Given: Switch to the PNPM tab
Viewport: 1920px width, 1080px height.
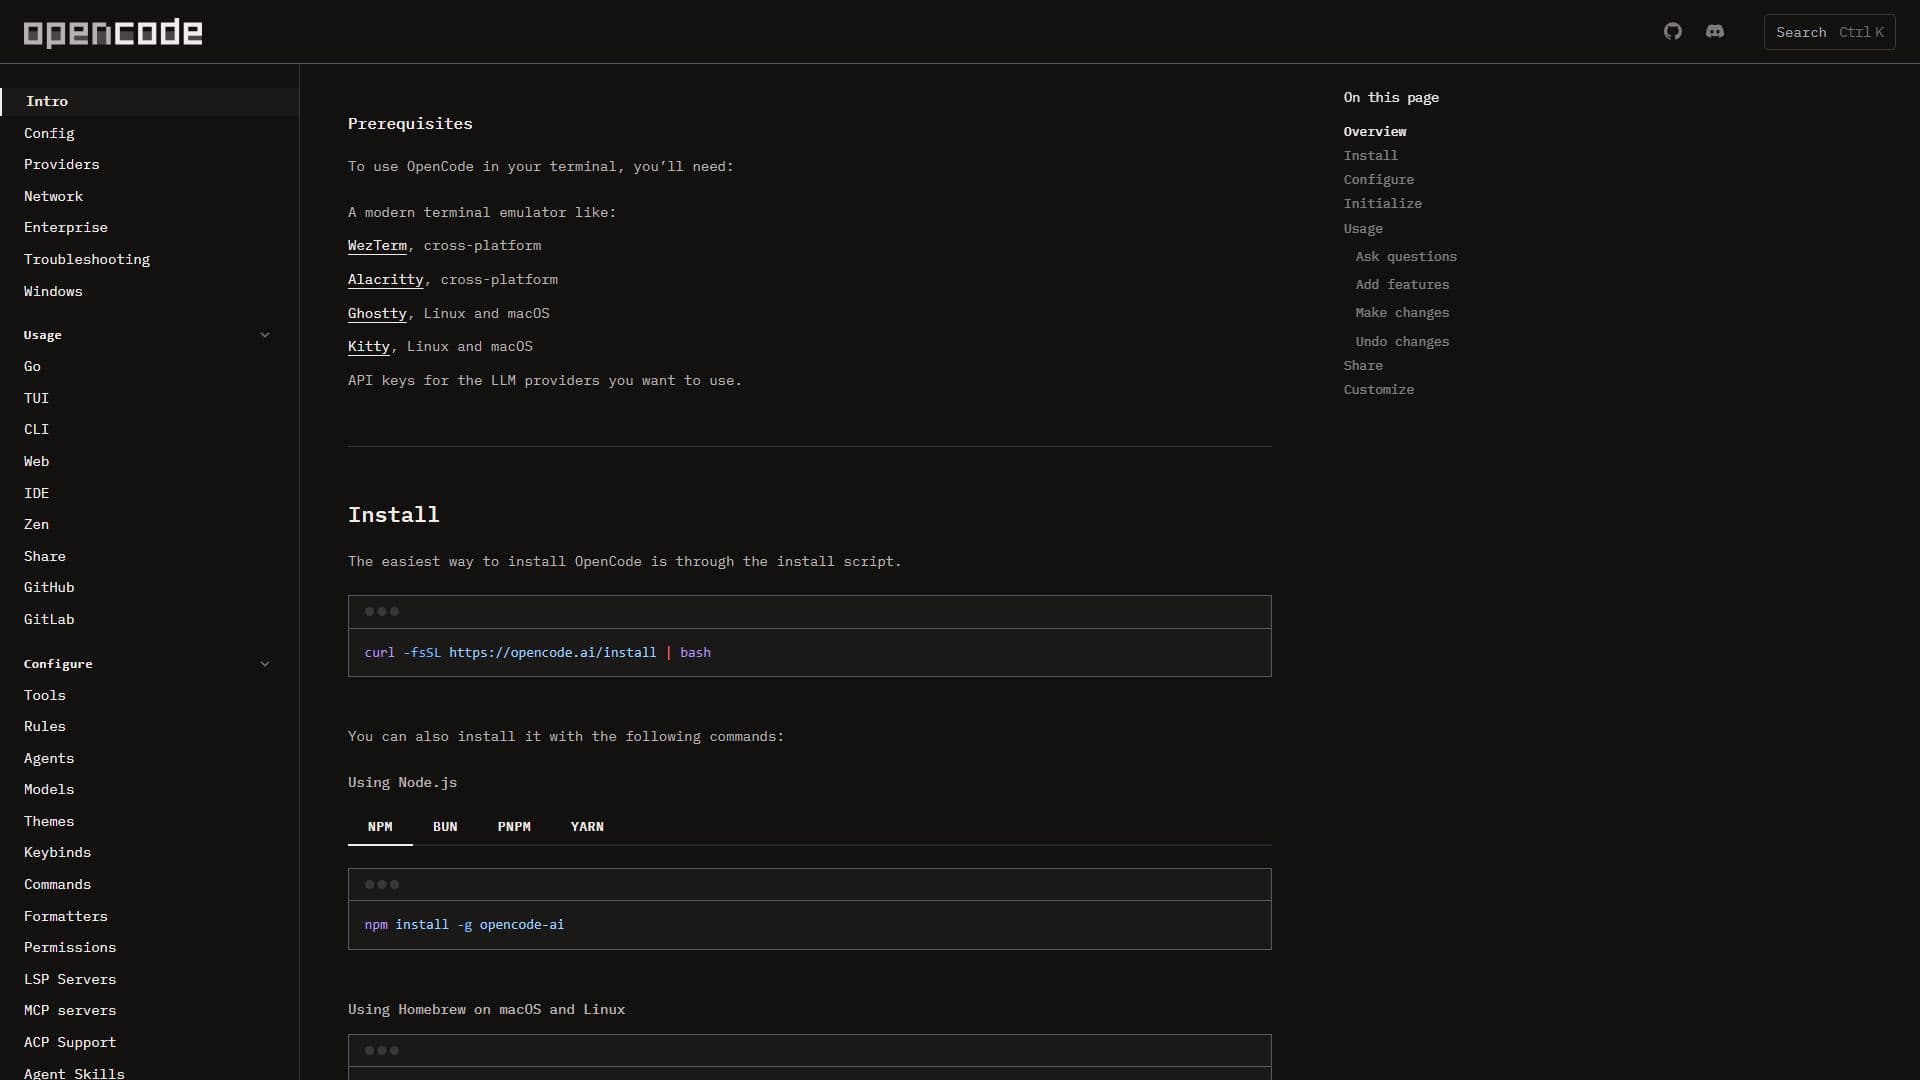Looking at the screenshot, I should (x=514, y=827).
